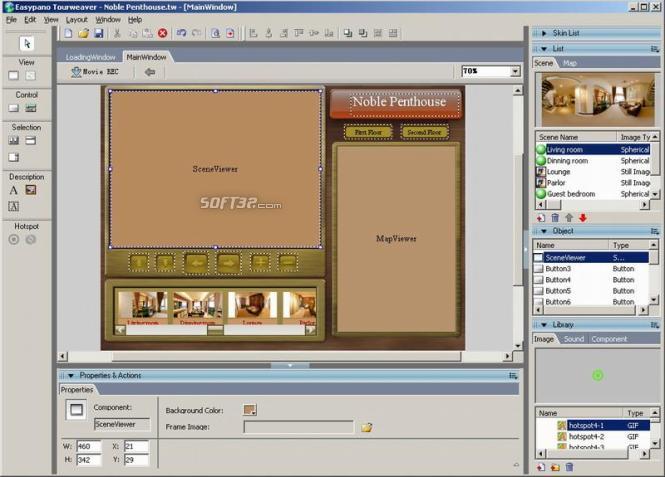
Task: Click the Second Floor button in canvas
Action: coord(424,132)
